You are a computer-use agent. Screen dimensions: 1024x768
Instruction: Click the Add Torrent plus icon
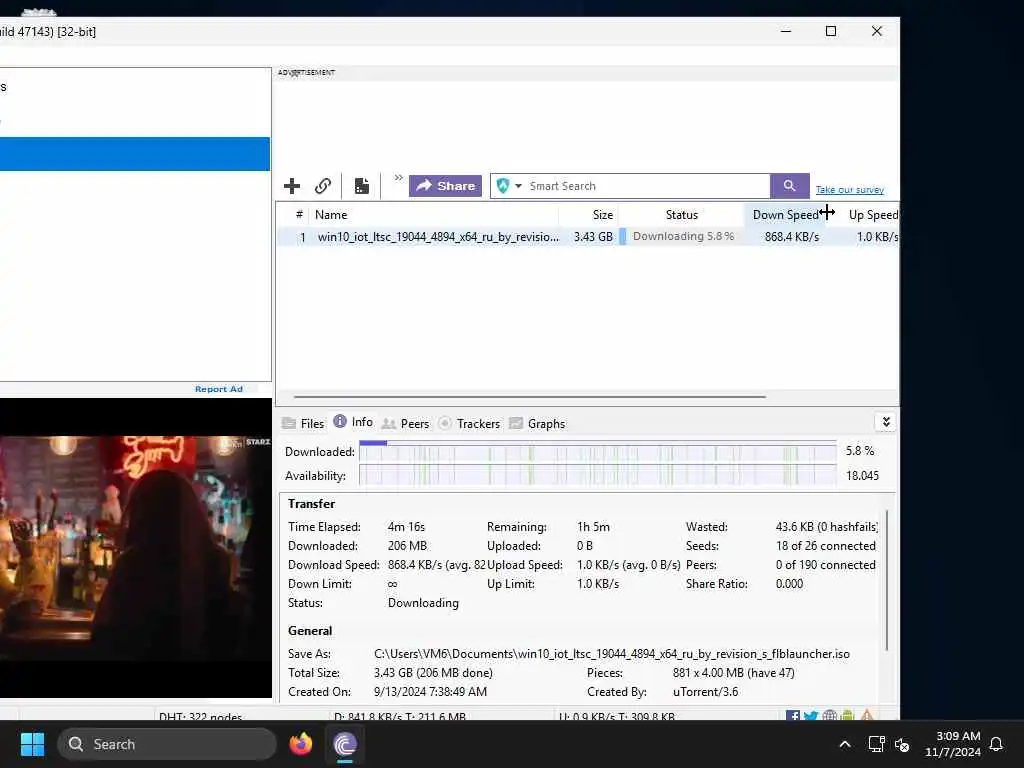(x=292, y=186)
